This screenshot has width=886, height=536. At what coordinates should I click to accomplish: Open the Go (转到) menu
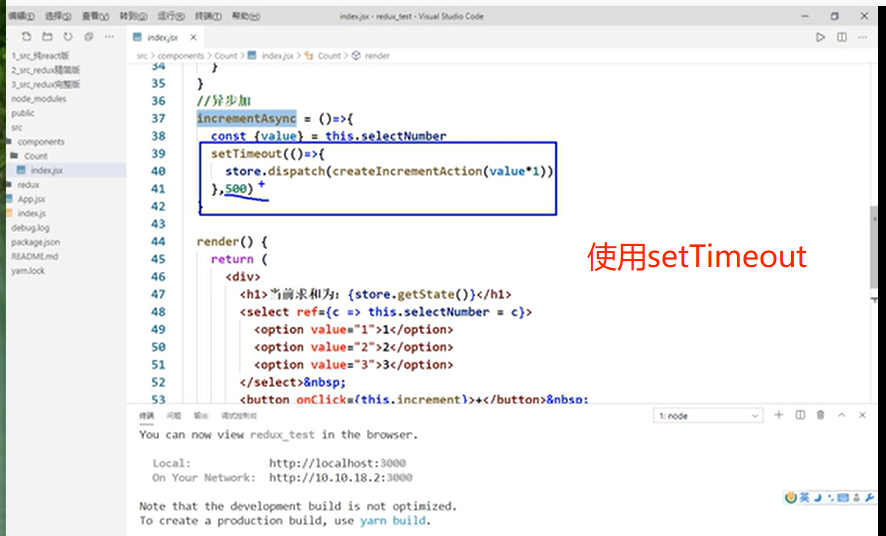tap(133, 16)
